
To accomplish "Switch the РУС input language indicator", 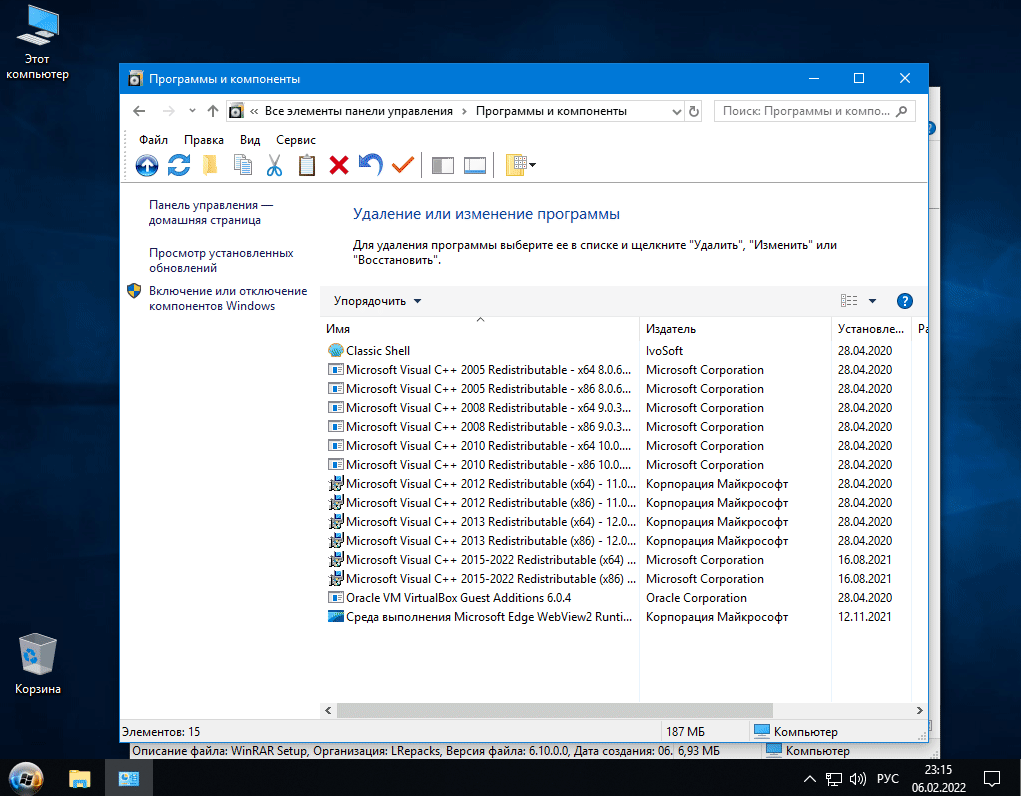I will coord(888,778).
